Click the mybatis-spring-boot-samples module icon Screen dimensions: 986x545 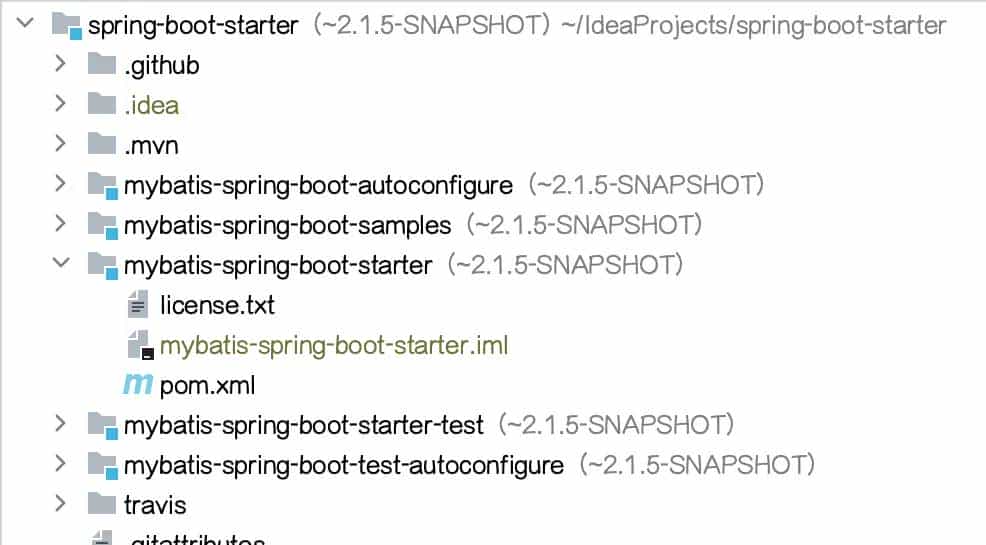pos(102,225)
